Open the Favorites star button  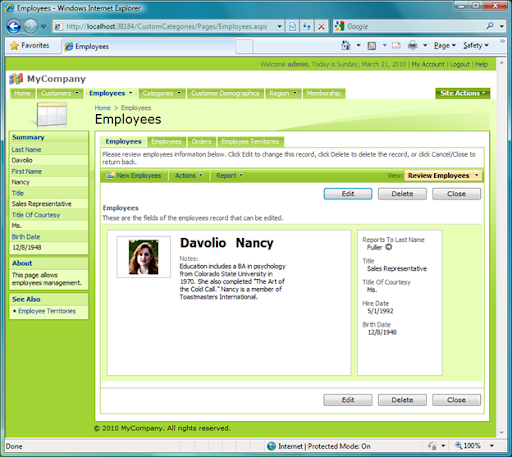tap(29, 45)
